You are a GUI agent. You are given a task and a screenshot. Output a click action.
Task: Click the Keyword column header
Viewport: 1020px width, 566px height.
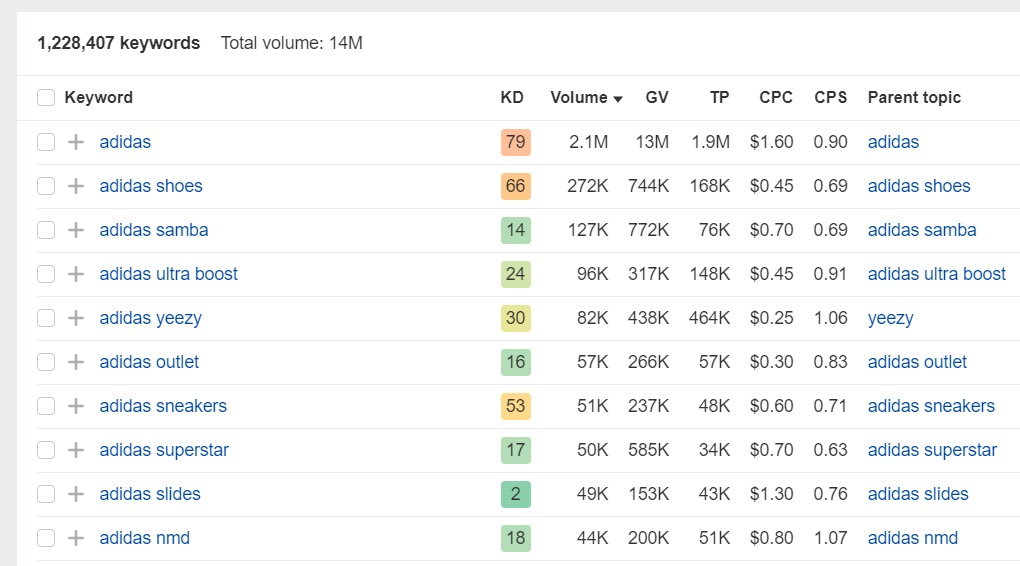pos(98,98)
